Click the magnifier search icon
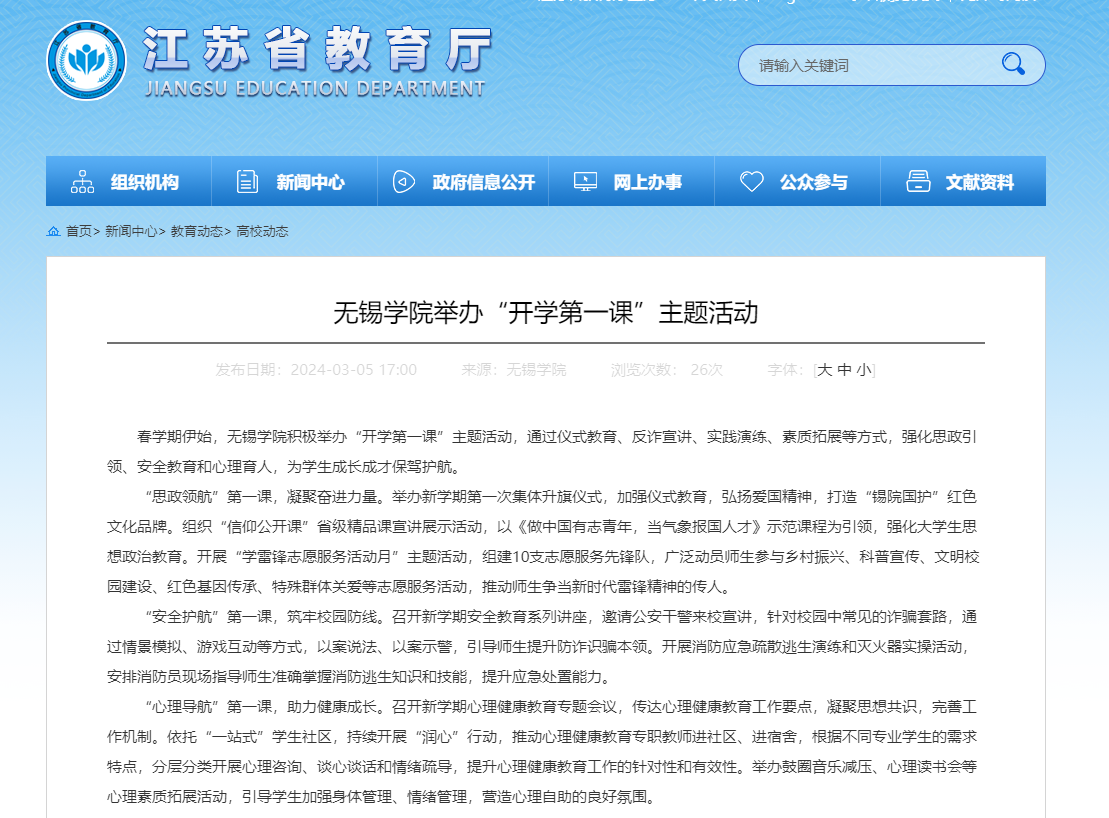Screen dimensions: 1109x818 tap(1013, 65)
